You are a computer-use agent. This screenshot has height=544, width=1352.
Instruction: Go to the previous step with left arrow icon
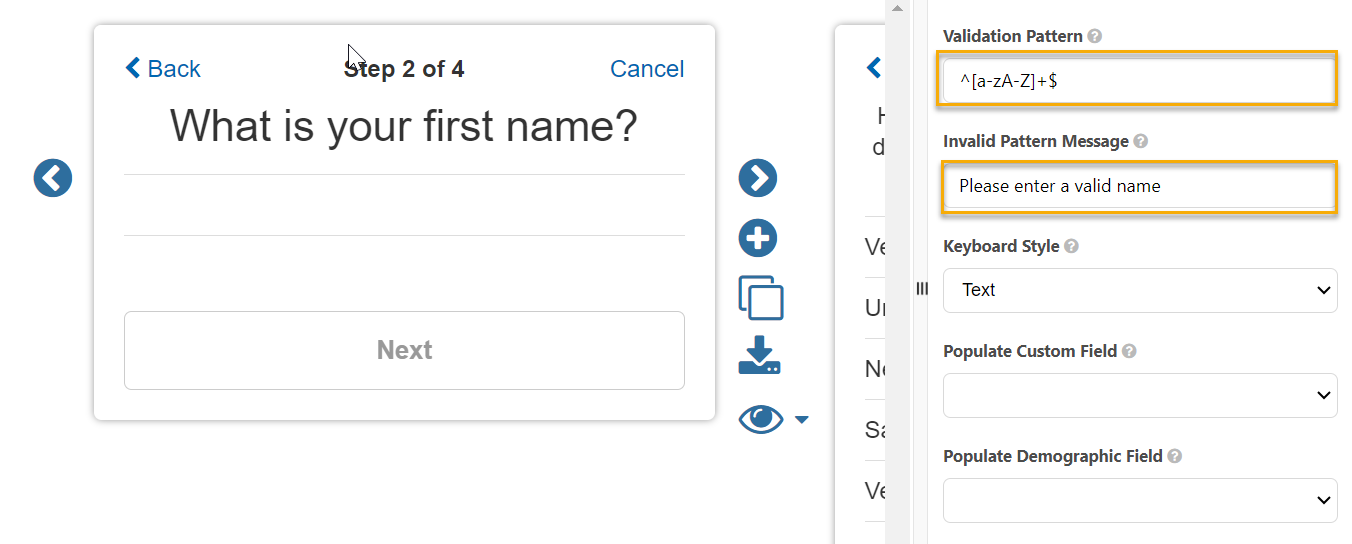tap(53, 179)
